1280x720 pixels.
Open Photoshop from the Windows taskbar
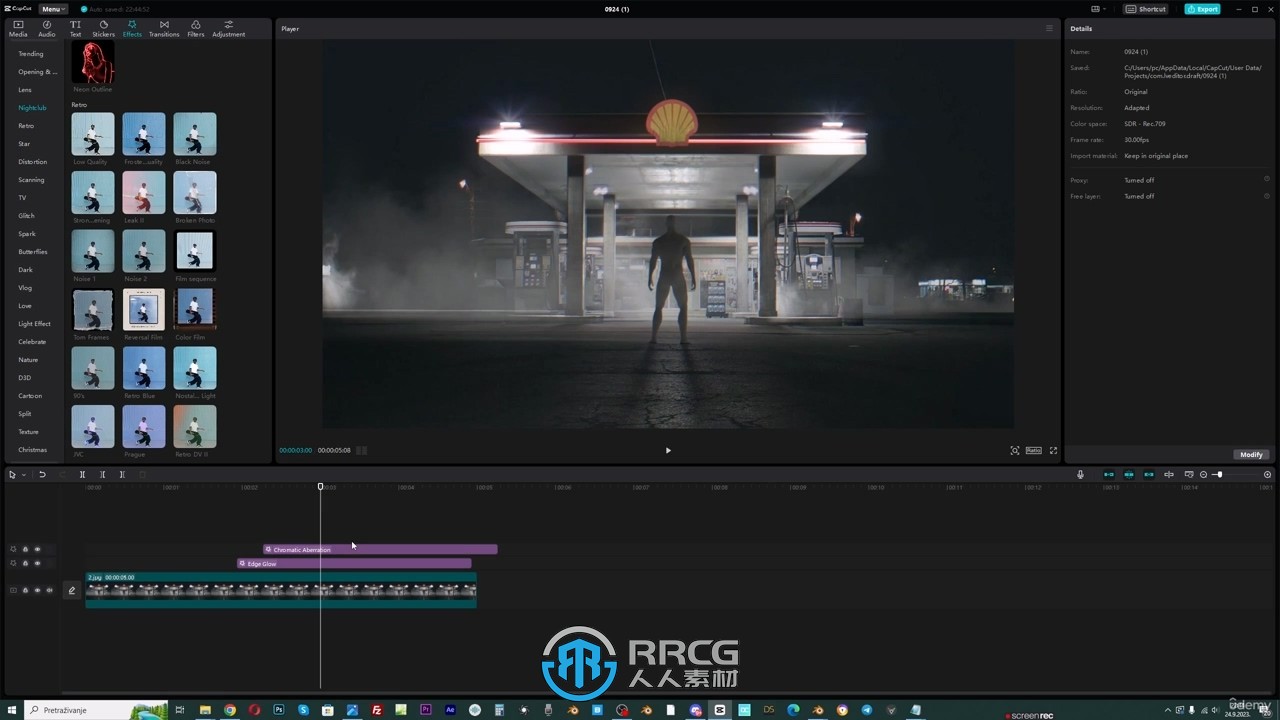pyautogui.click(x=279, y=710)
